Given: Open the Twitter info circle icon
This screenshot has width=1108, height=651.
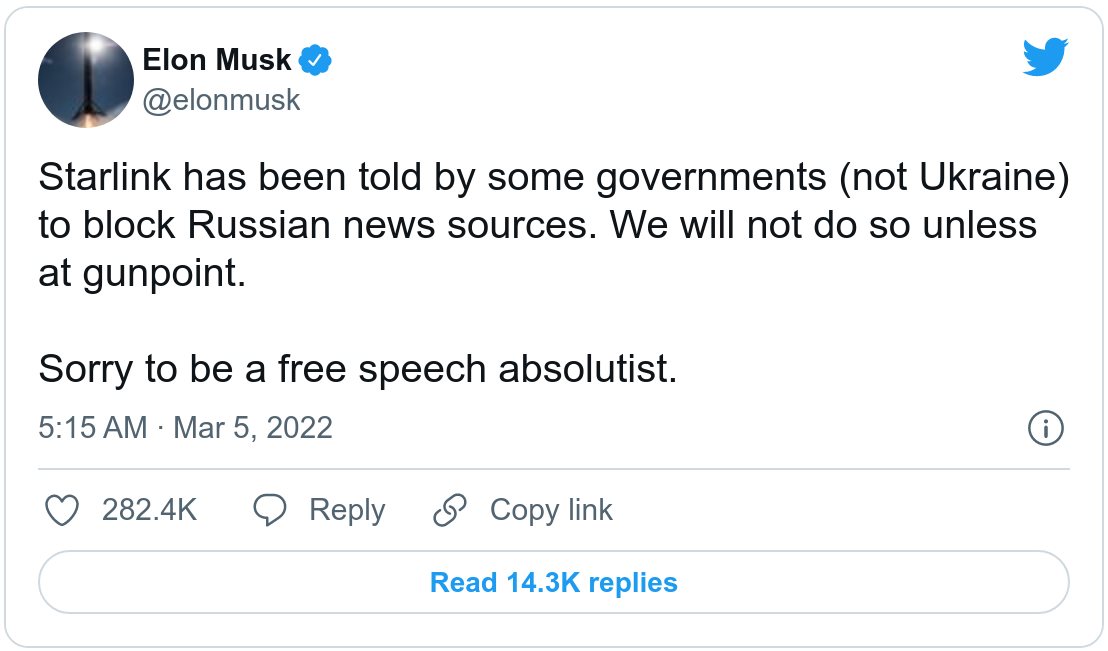Looking at the screenshot, I should click(1045, 429).
